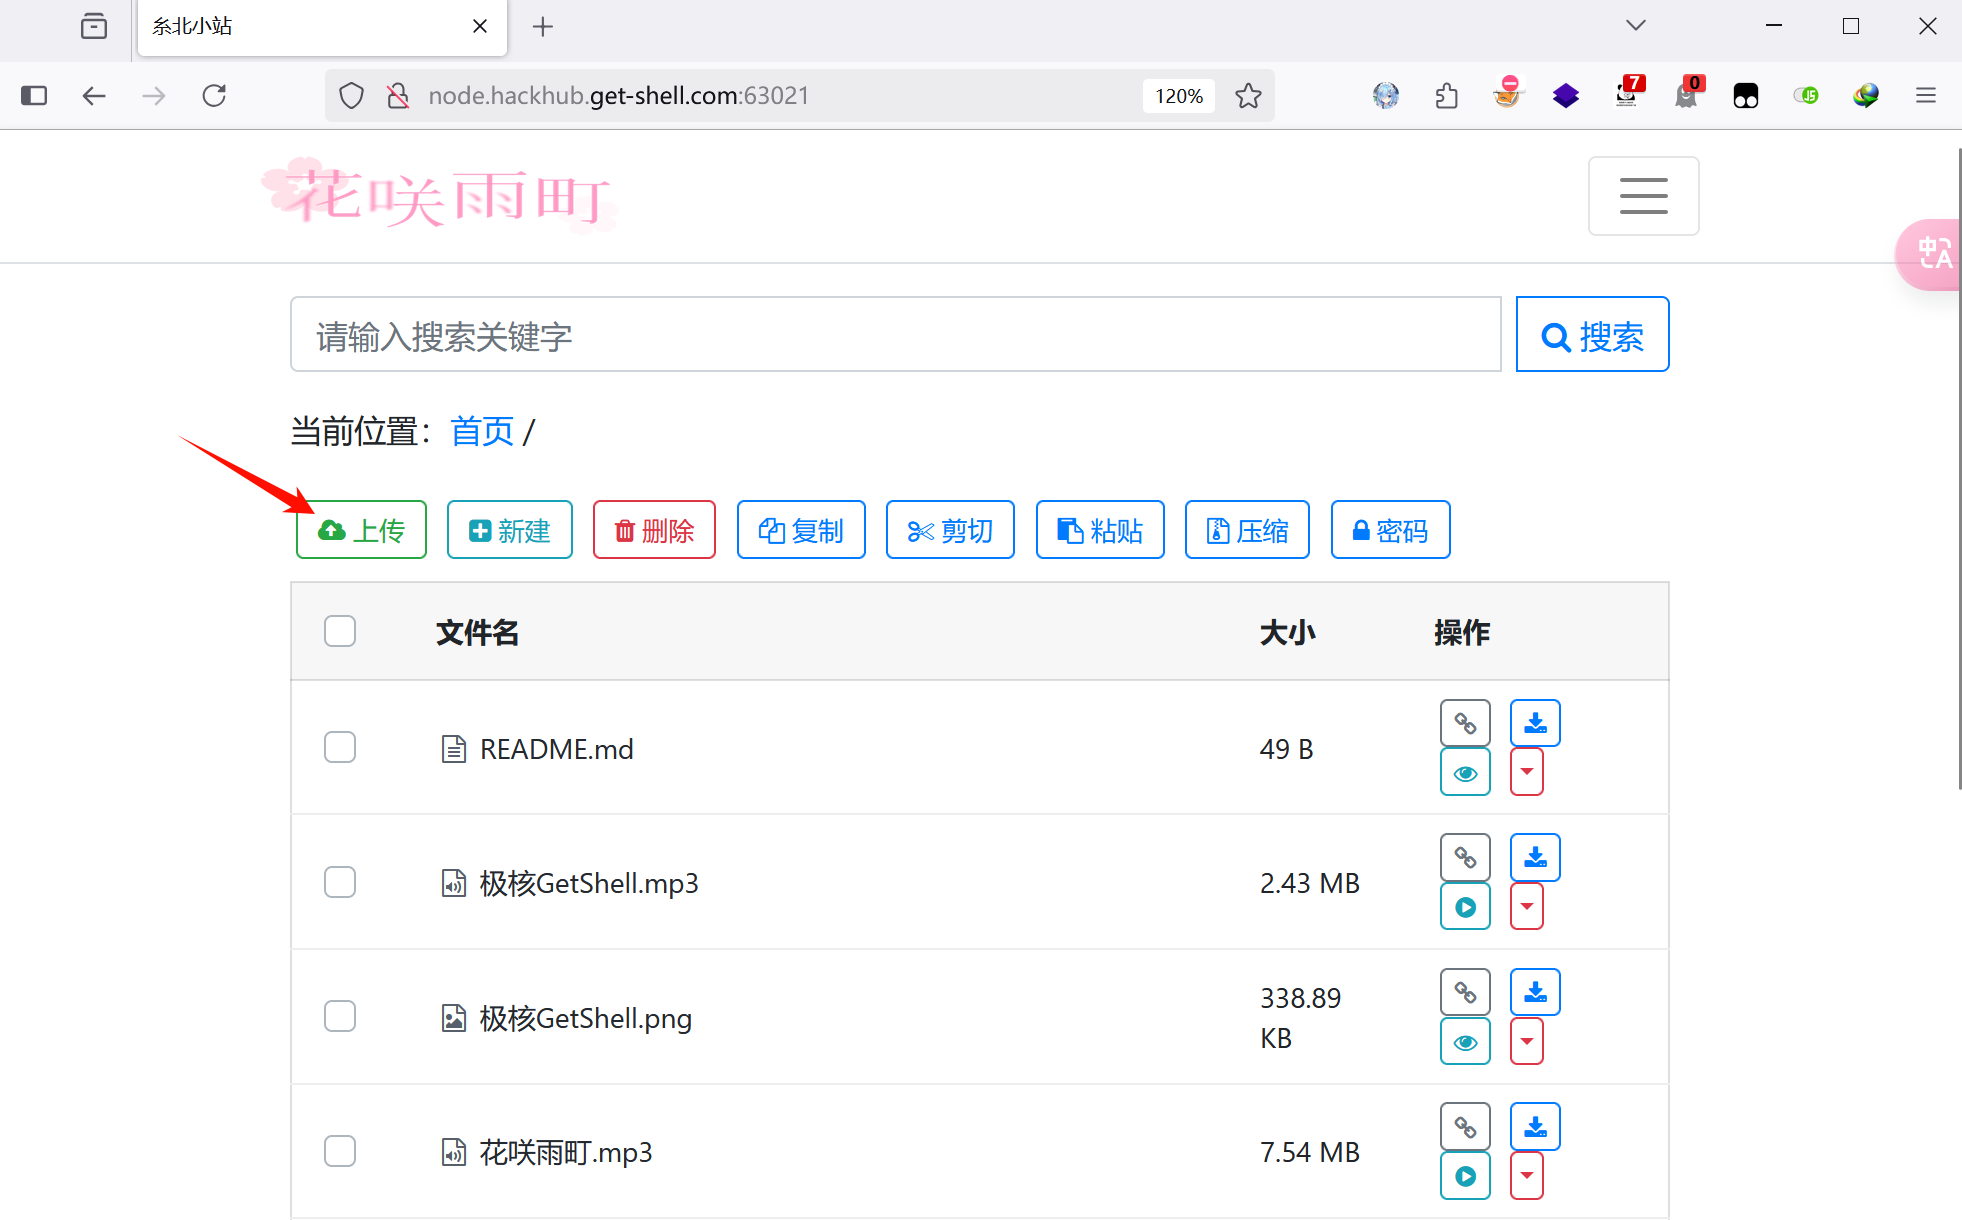This screenshot has height=1220, width=1962.
Task: Click the 搜索 search button
Action: click(x=1592, y=335)
